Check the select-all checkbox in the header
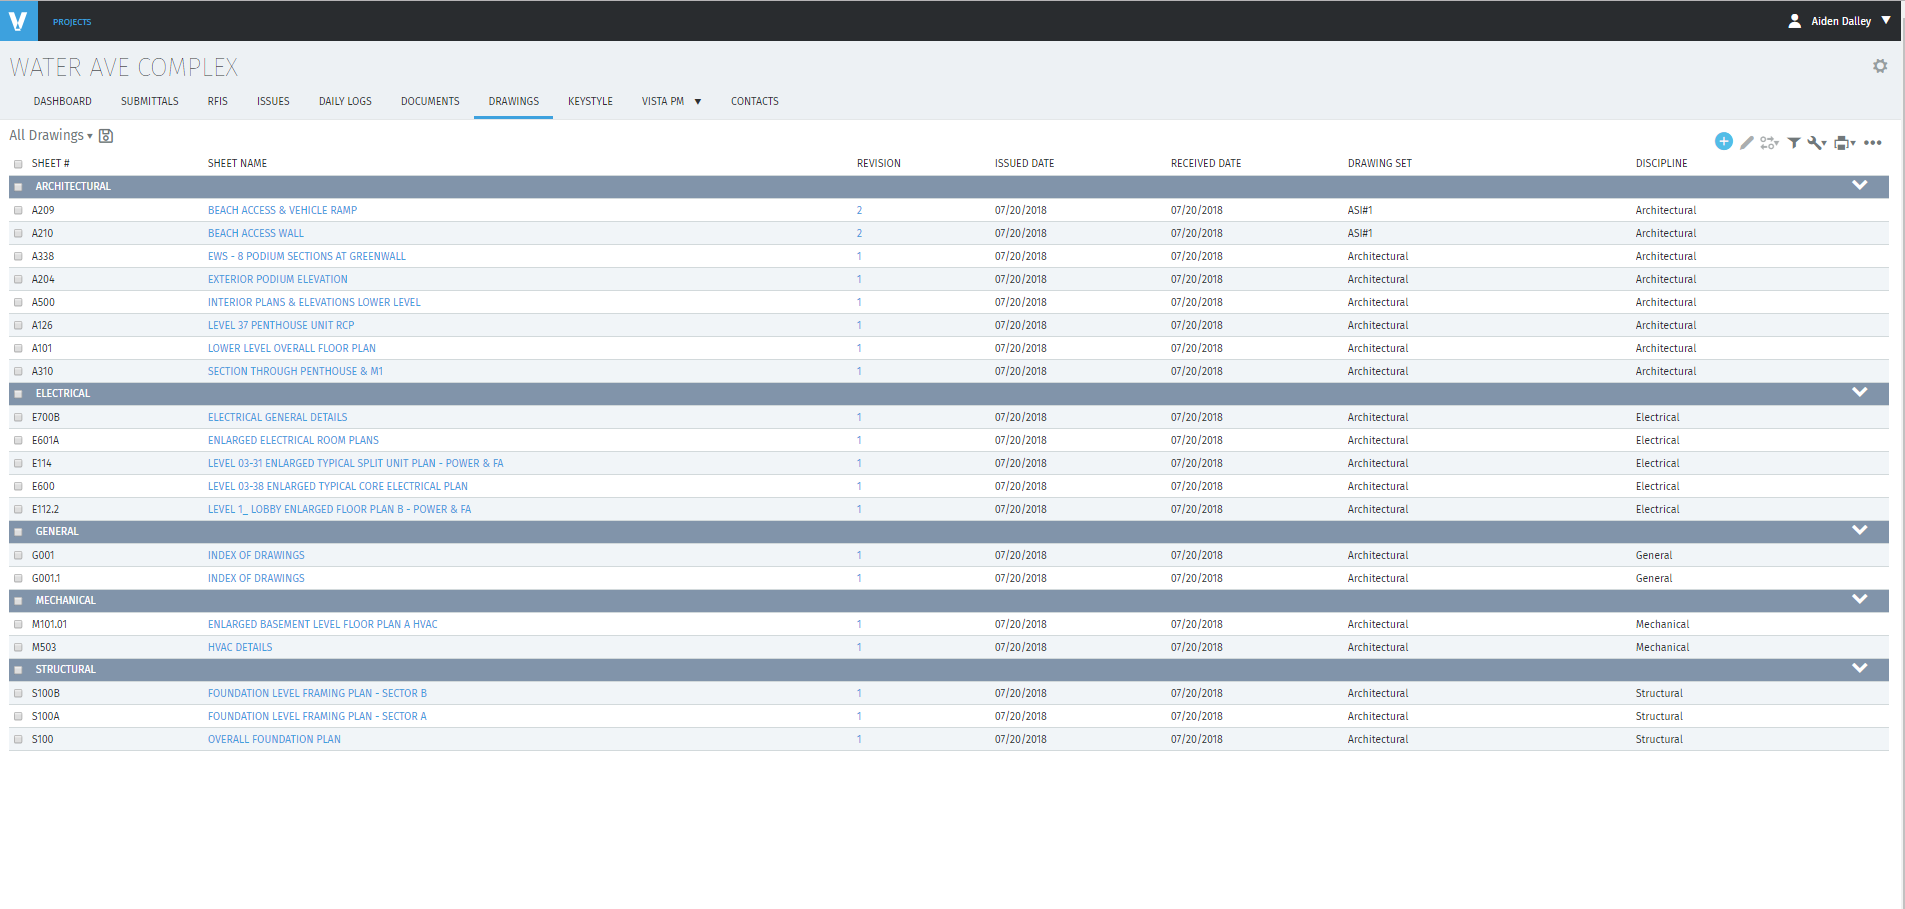Image resolution: width=1905 pixels, height=909 pixels. pos(18,163)
